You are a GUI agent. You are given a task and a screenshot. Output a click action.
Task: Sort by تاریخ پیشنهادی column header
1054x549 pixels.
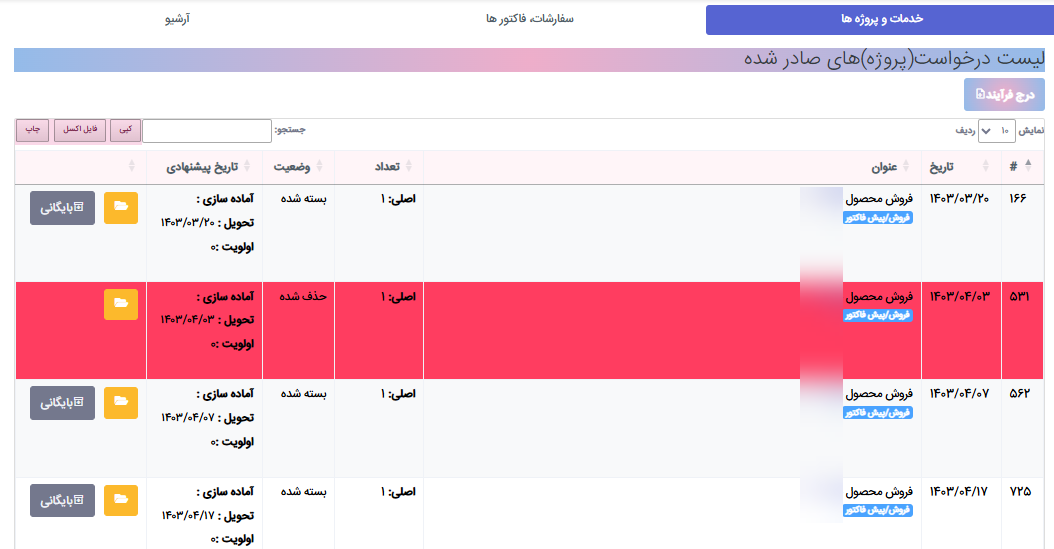pos(200,167)
